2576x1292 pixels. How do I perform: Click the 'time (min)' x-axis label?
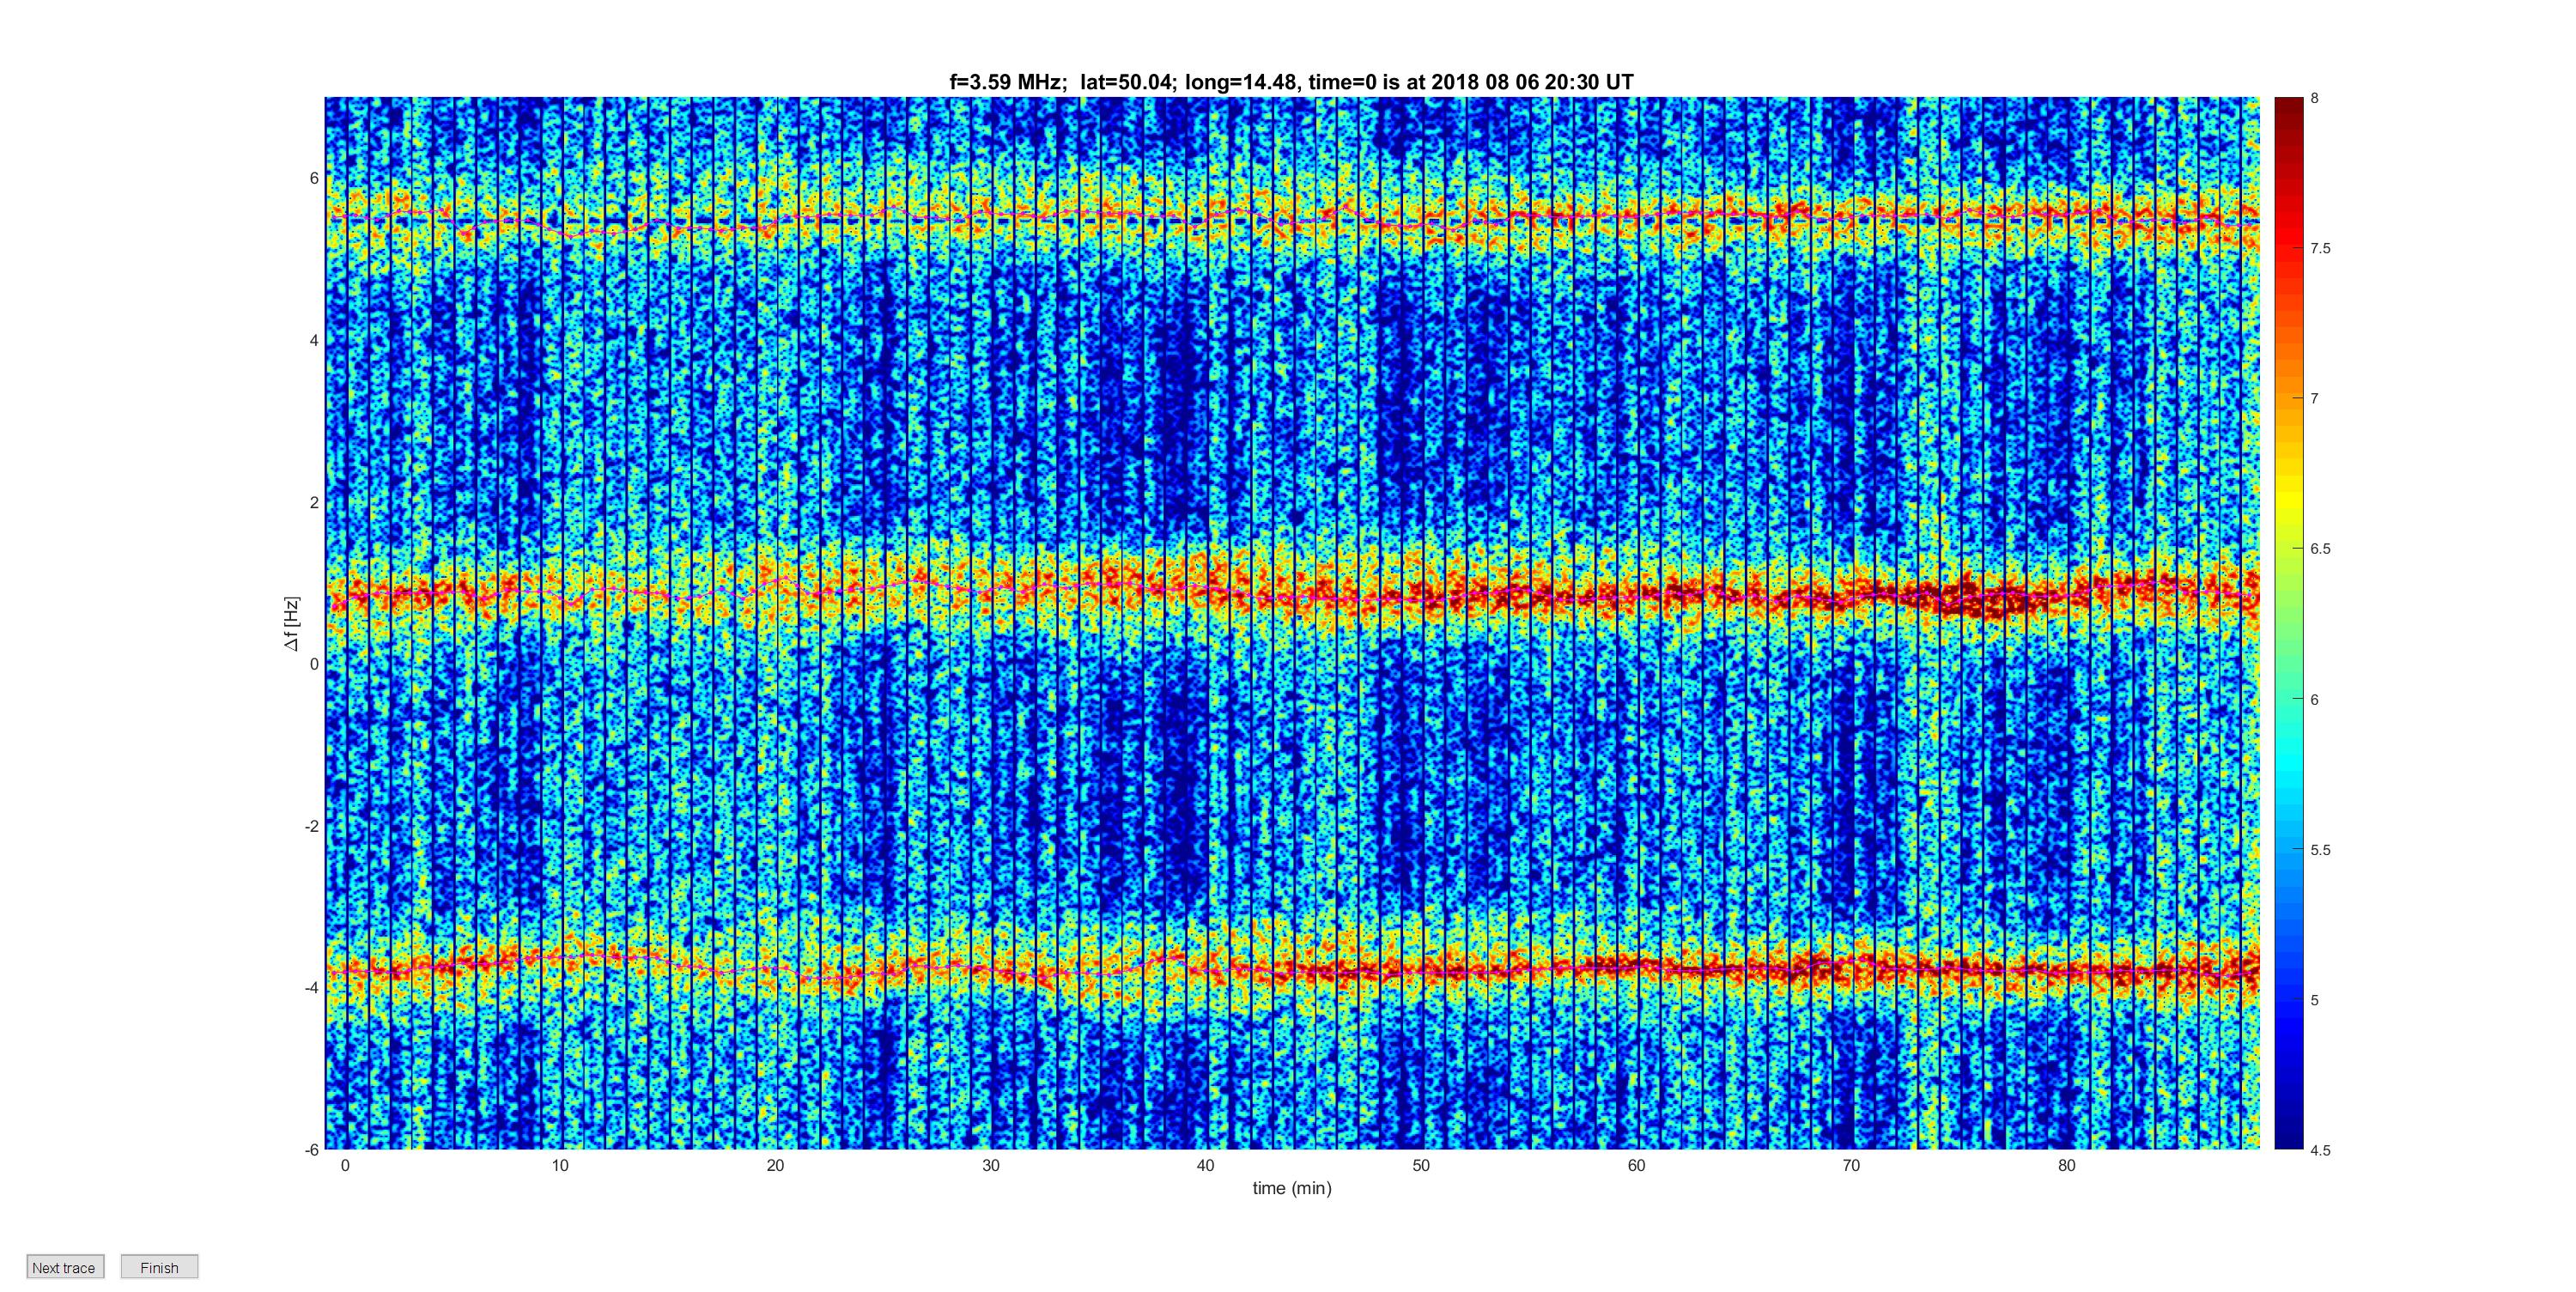tap(1292, 1188)
